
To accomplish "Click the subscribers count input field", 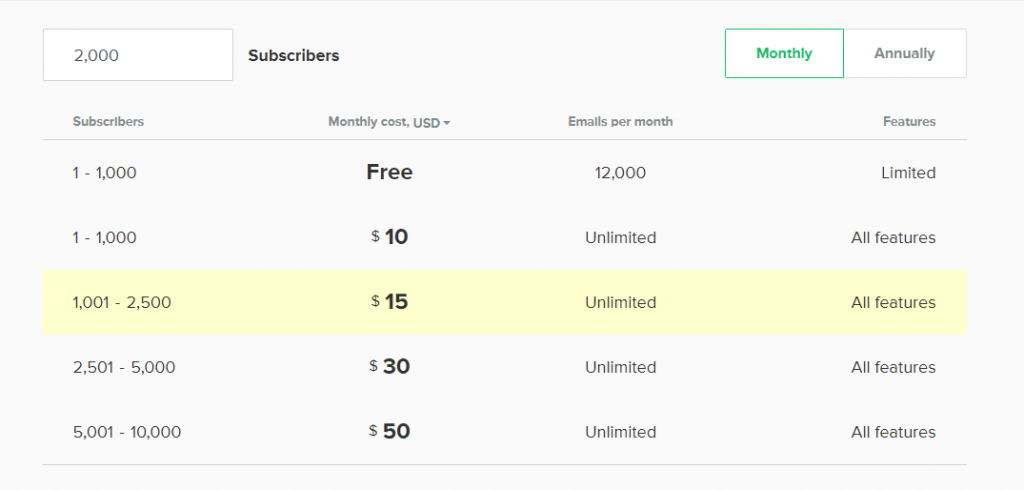I will (x=138, y=55).
